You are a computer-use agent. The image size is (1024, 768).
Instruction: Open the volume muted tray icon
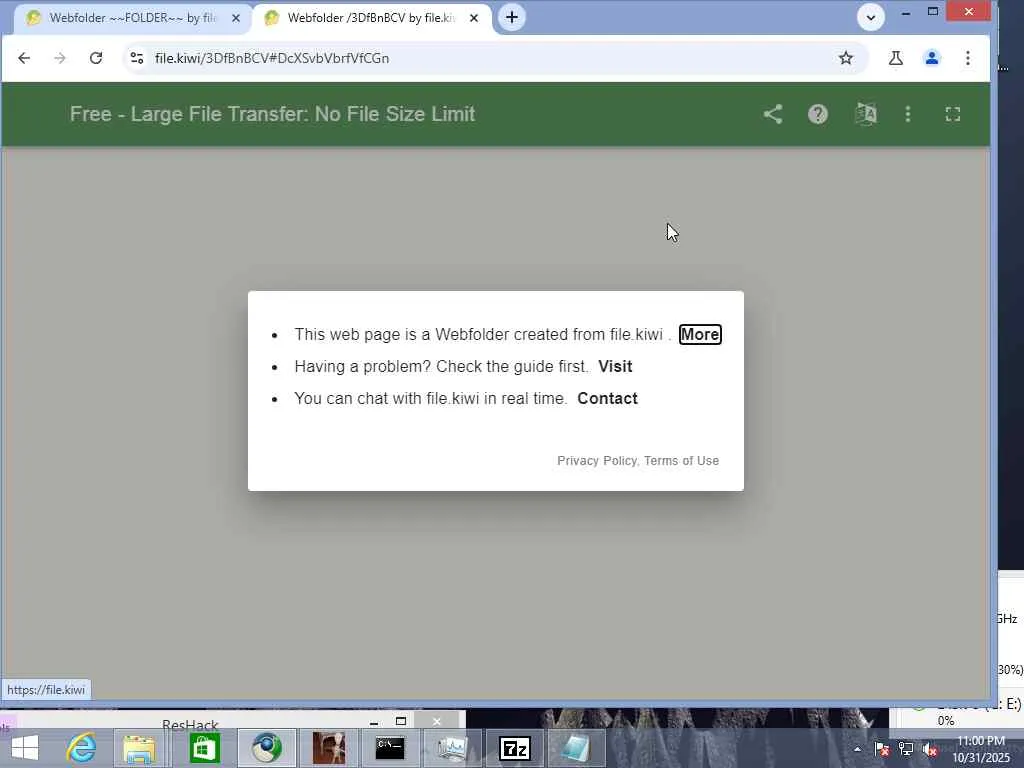pyautogui.click(x=929, y=750)
